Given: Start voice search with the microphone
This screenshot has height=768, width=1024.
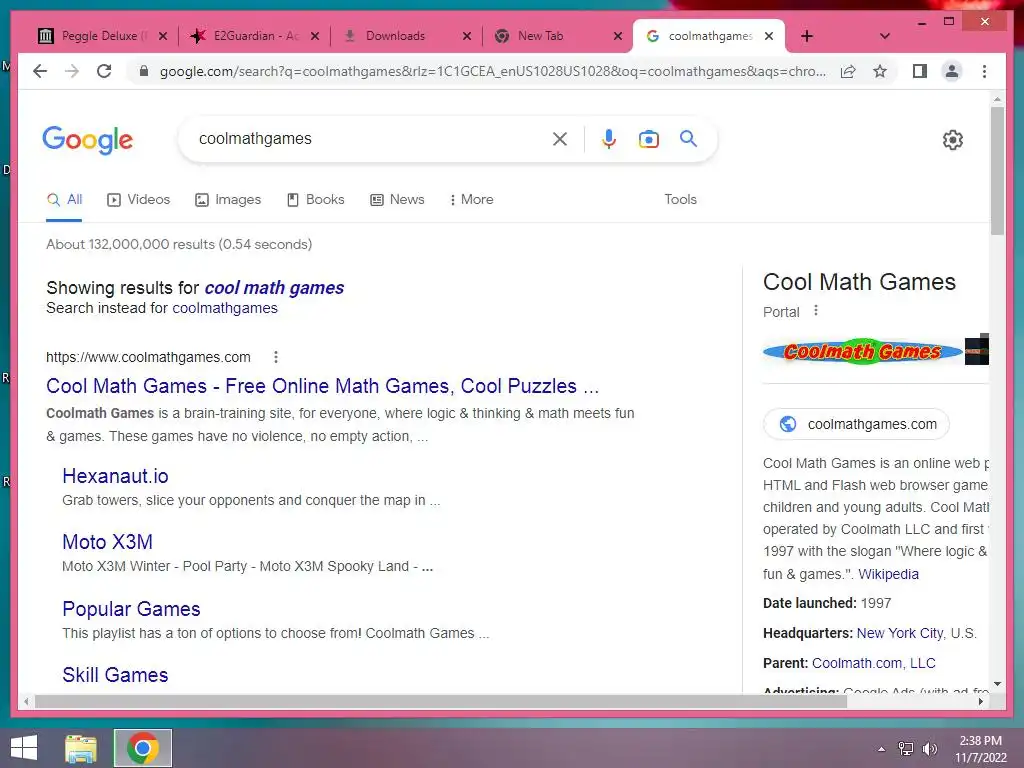Looking at the screenshot, I should click(609, 138).
